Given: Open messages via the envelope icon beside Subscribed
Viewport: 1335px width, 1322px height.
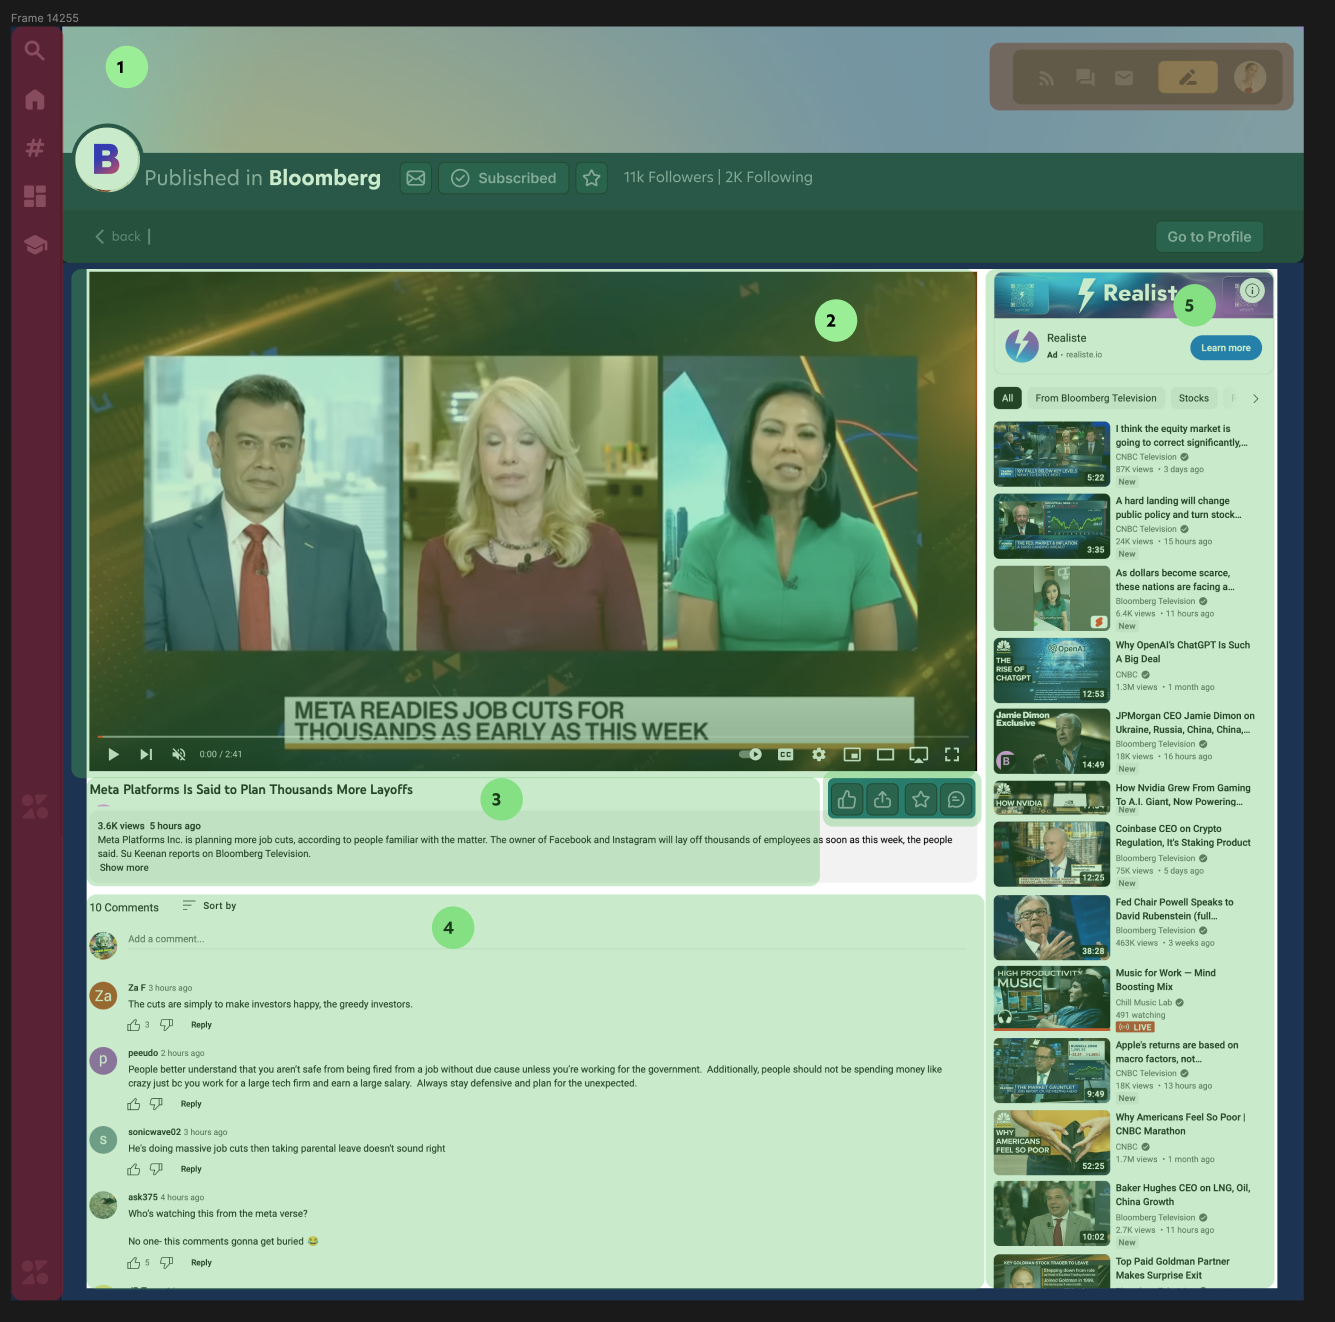Looking at the screenshot, I should pyautogui.click(x=415, y=178).
